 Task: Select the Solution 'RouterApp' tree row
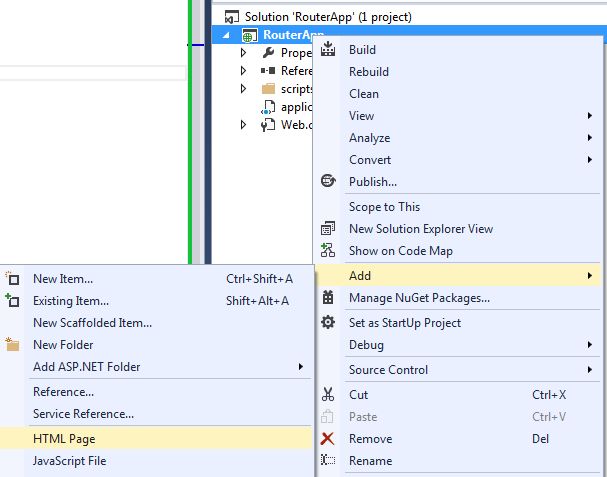point(409,17)
